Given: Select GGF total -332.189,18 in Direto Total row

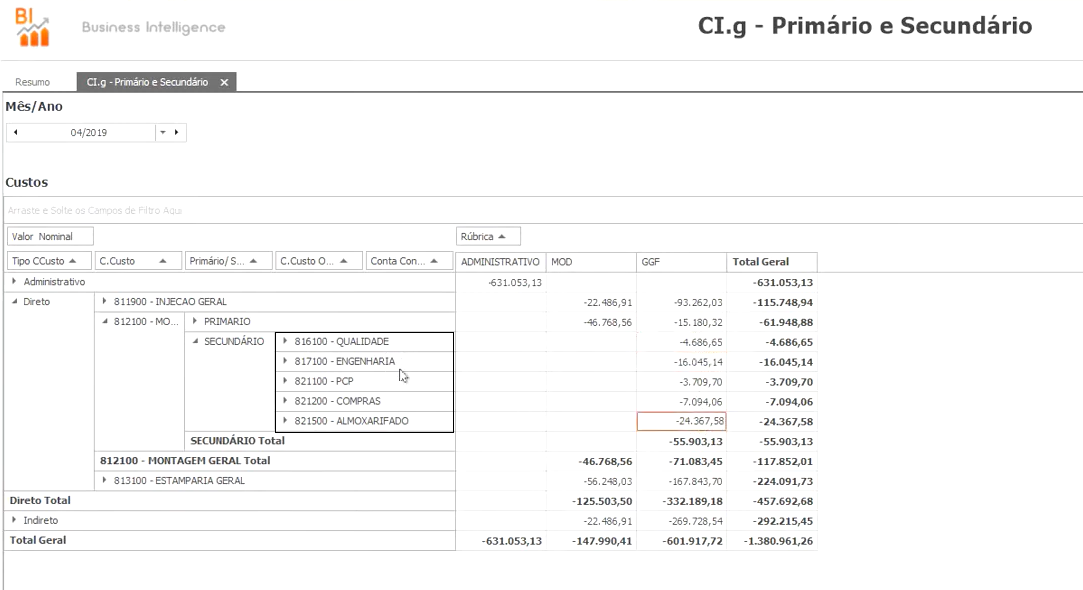Looking at the screenshot, I should point(682,502).
